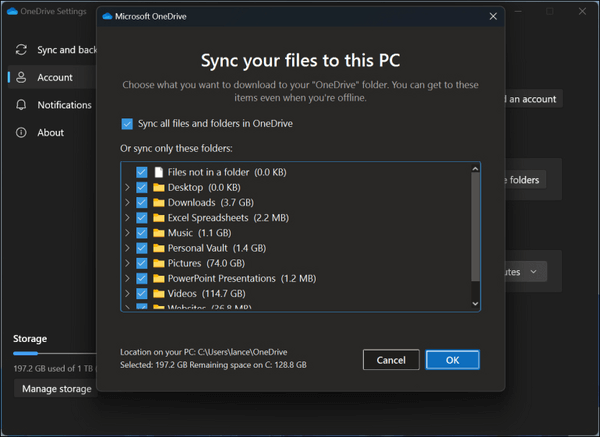Click the Storage usage progress bar
This screenshot has height=437, width=600.
coord(52,353)
